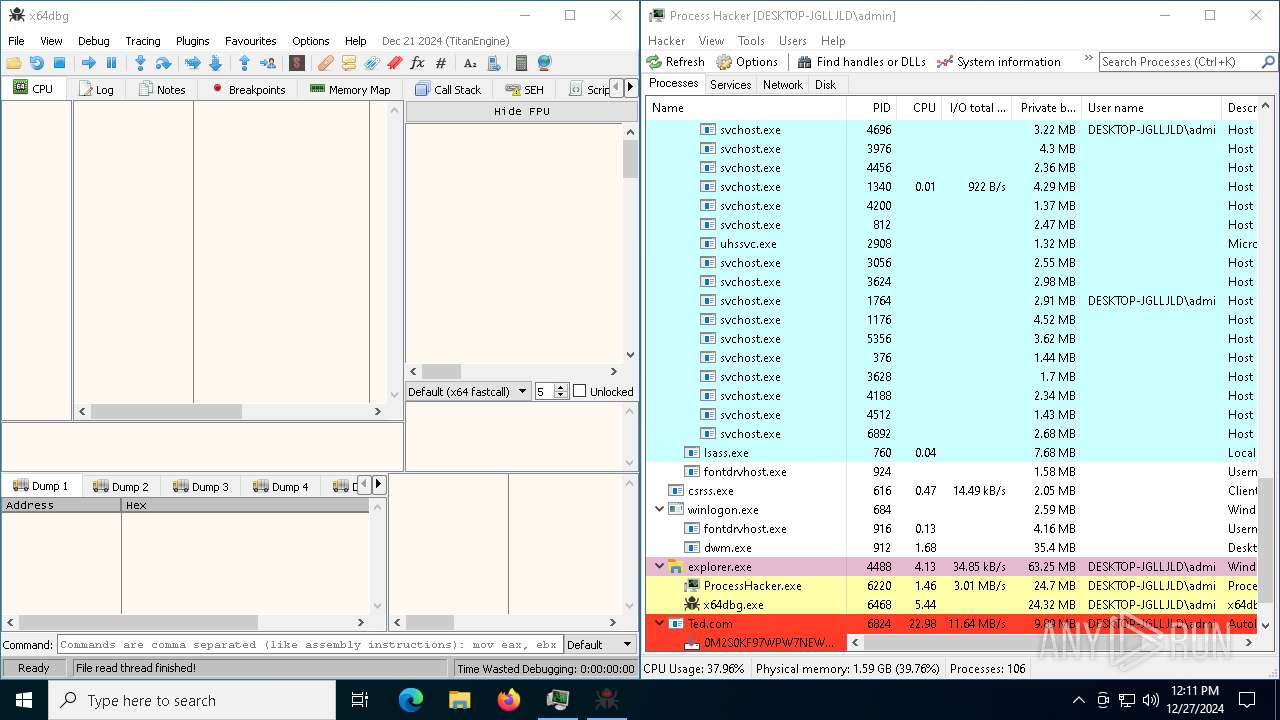Click the search magnifier icon in Process Hacker
Viewport: 1280px width, 720px height.
(1268, 62)
